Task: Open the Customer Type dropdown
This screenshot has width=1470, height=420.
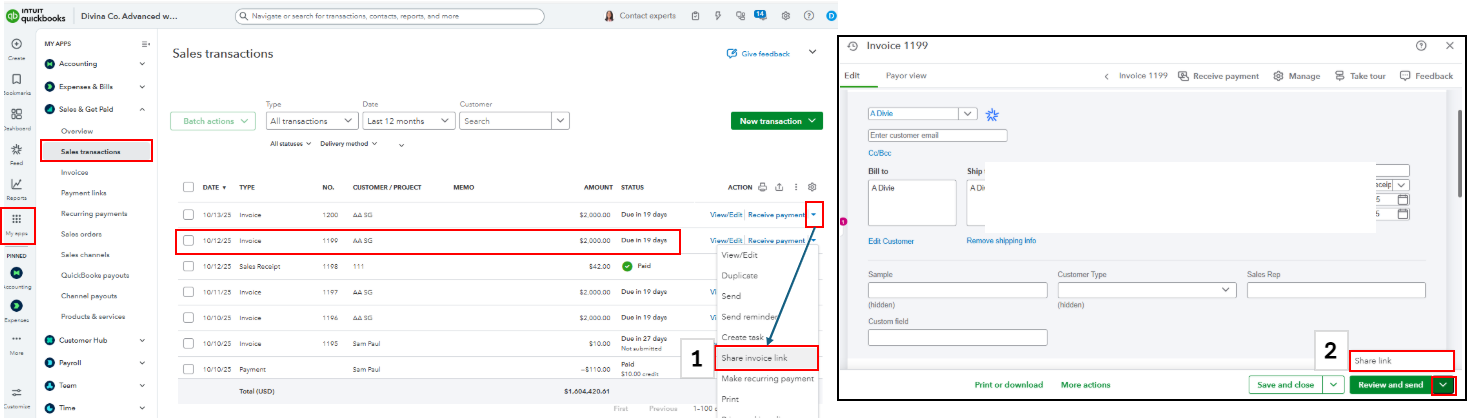Action: 1147,290
